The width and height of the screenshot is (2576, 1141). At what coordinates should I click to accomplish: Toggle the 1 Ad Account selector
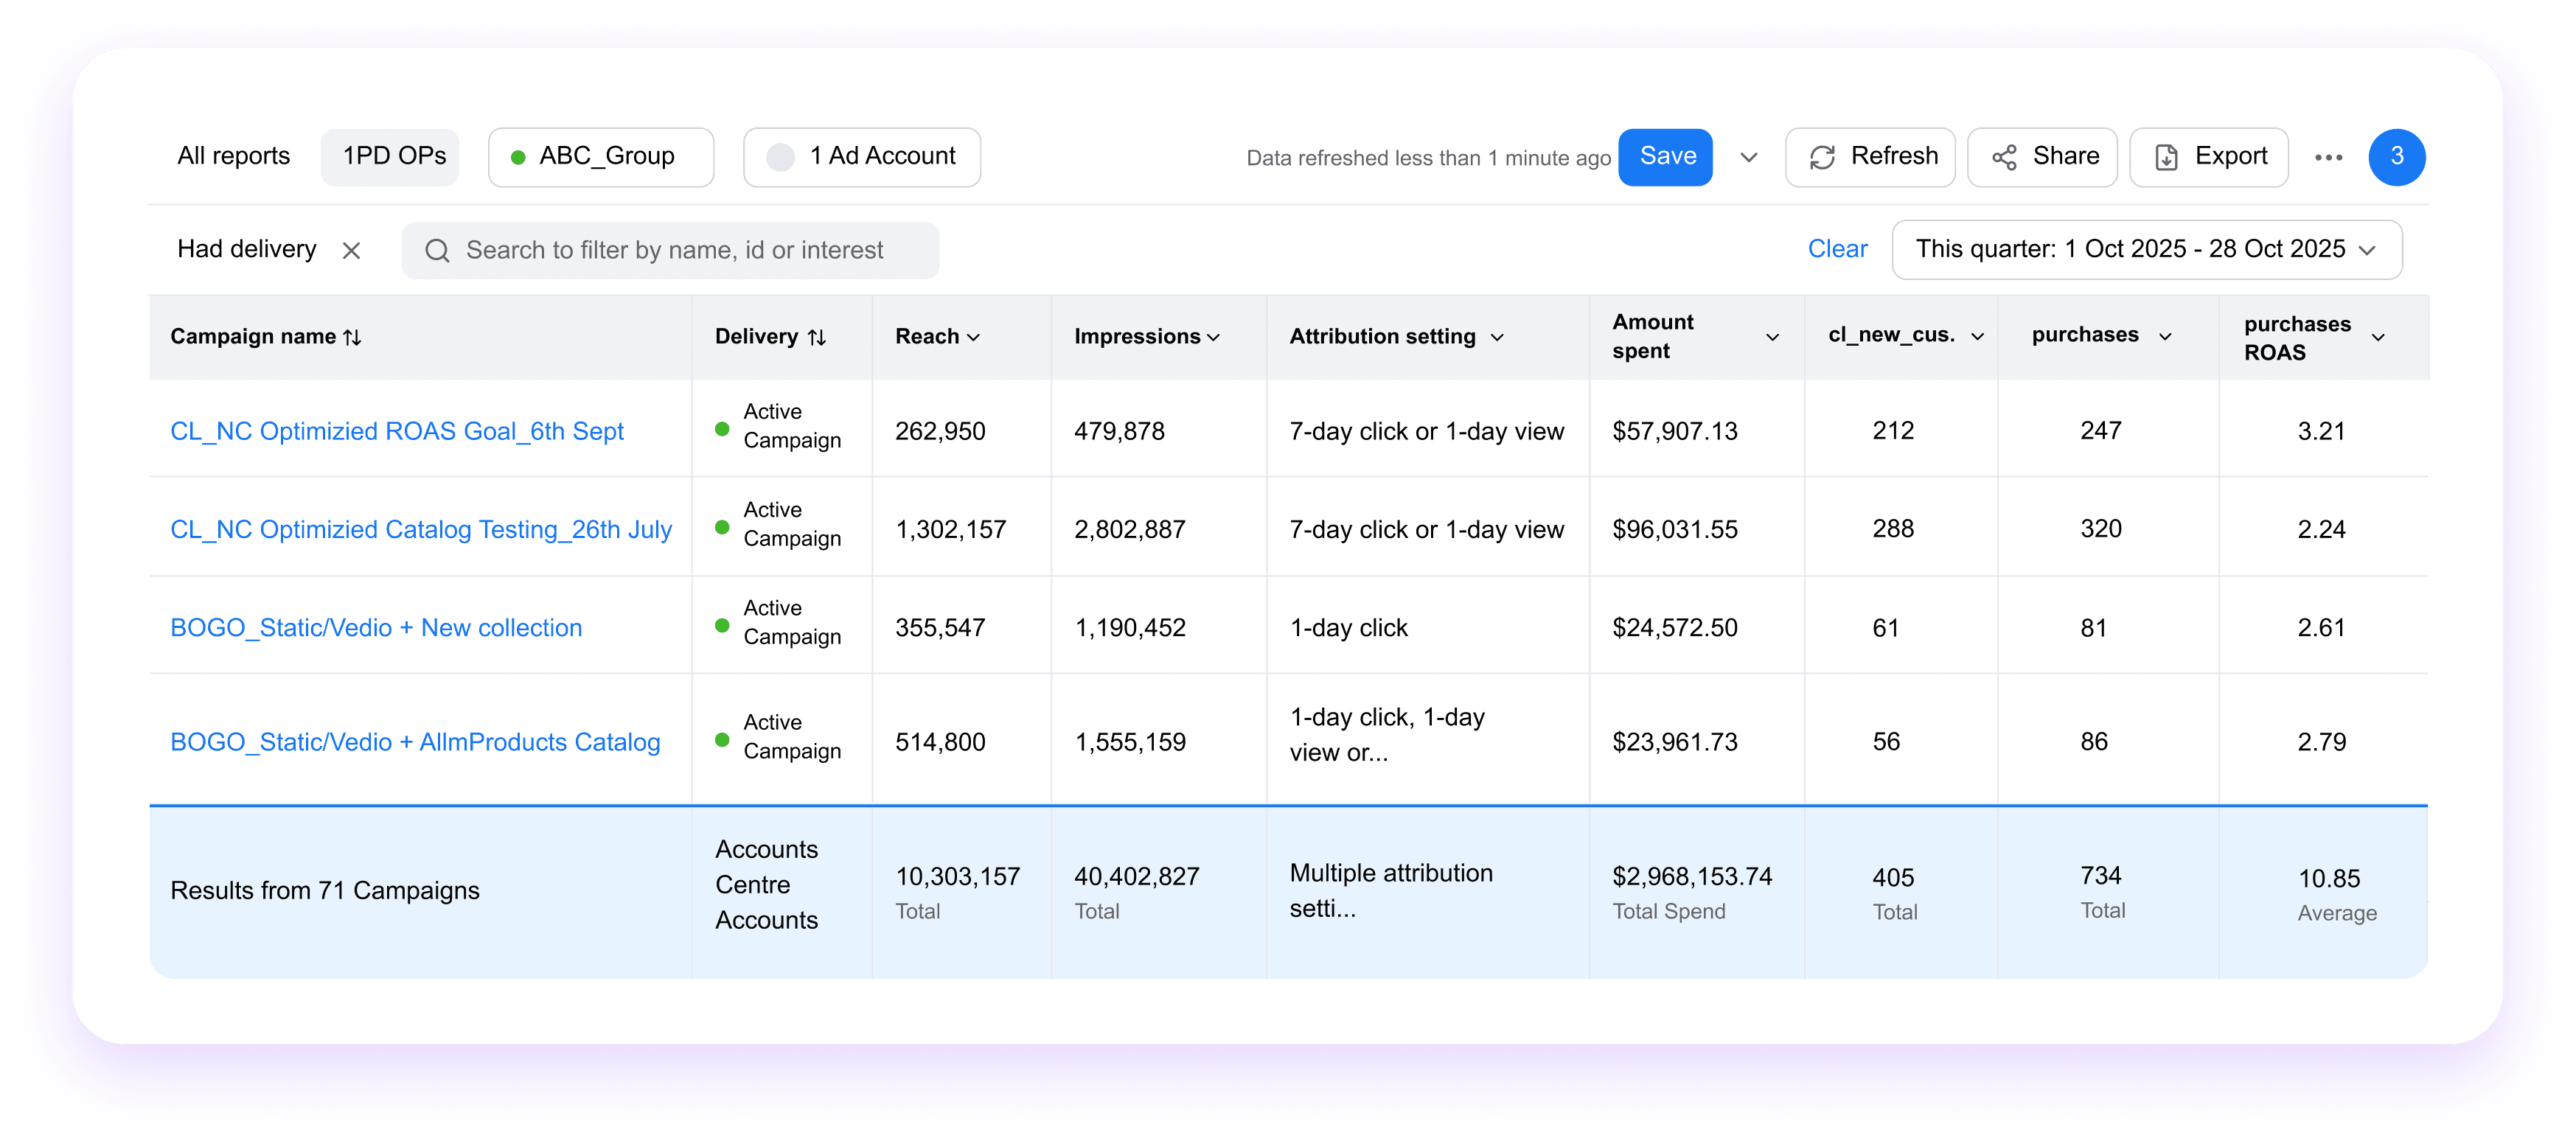(861, 157)
